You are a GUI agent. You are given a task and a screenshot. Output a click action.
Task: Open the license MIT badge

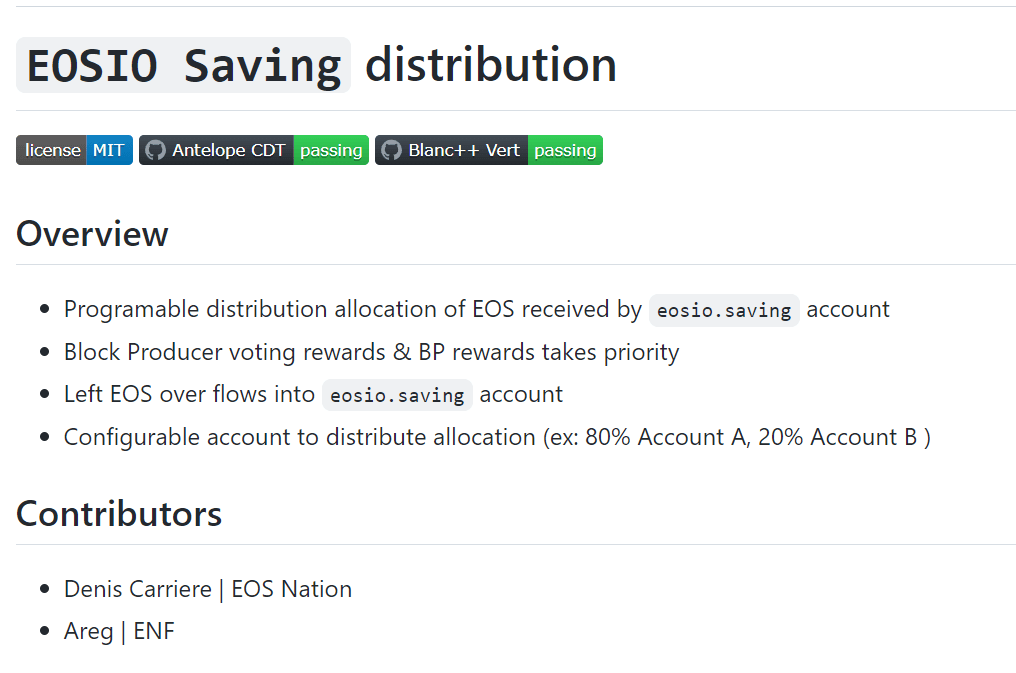click(x=74, y=151)
